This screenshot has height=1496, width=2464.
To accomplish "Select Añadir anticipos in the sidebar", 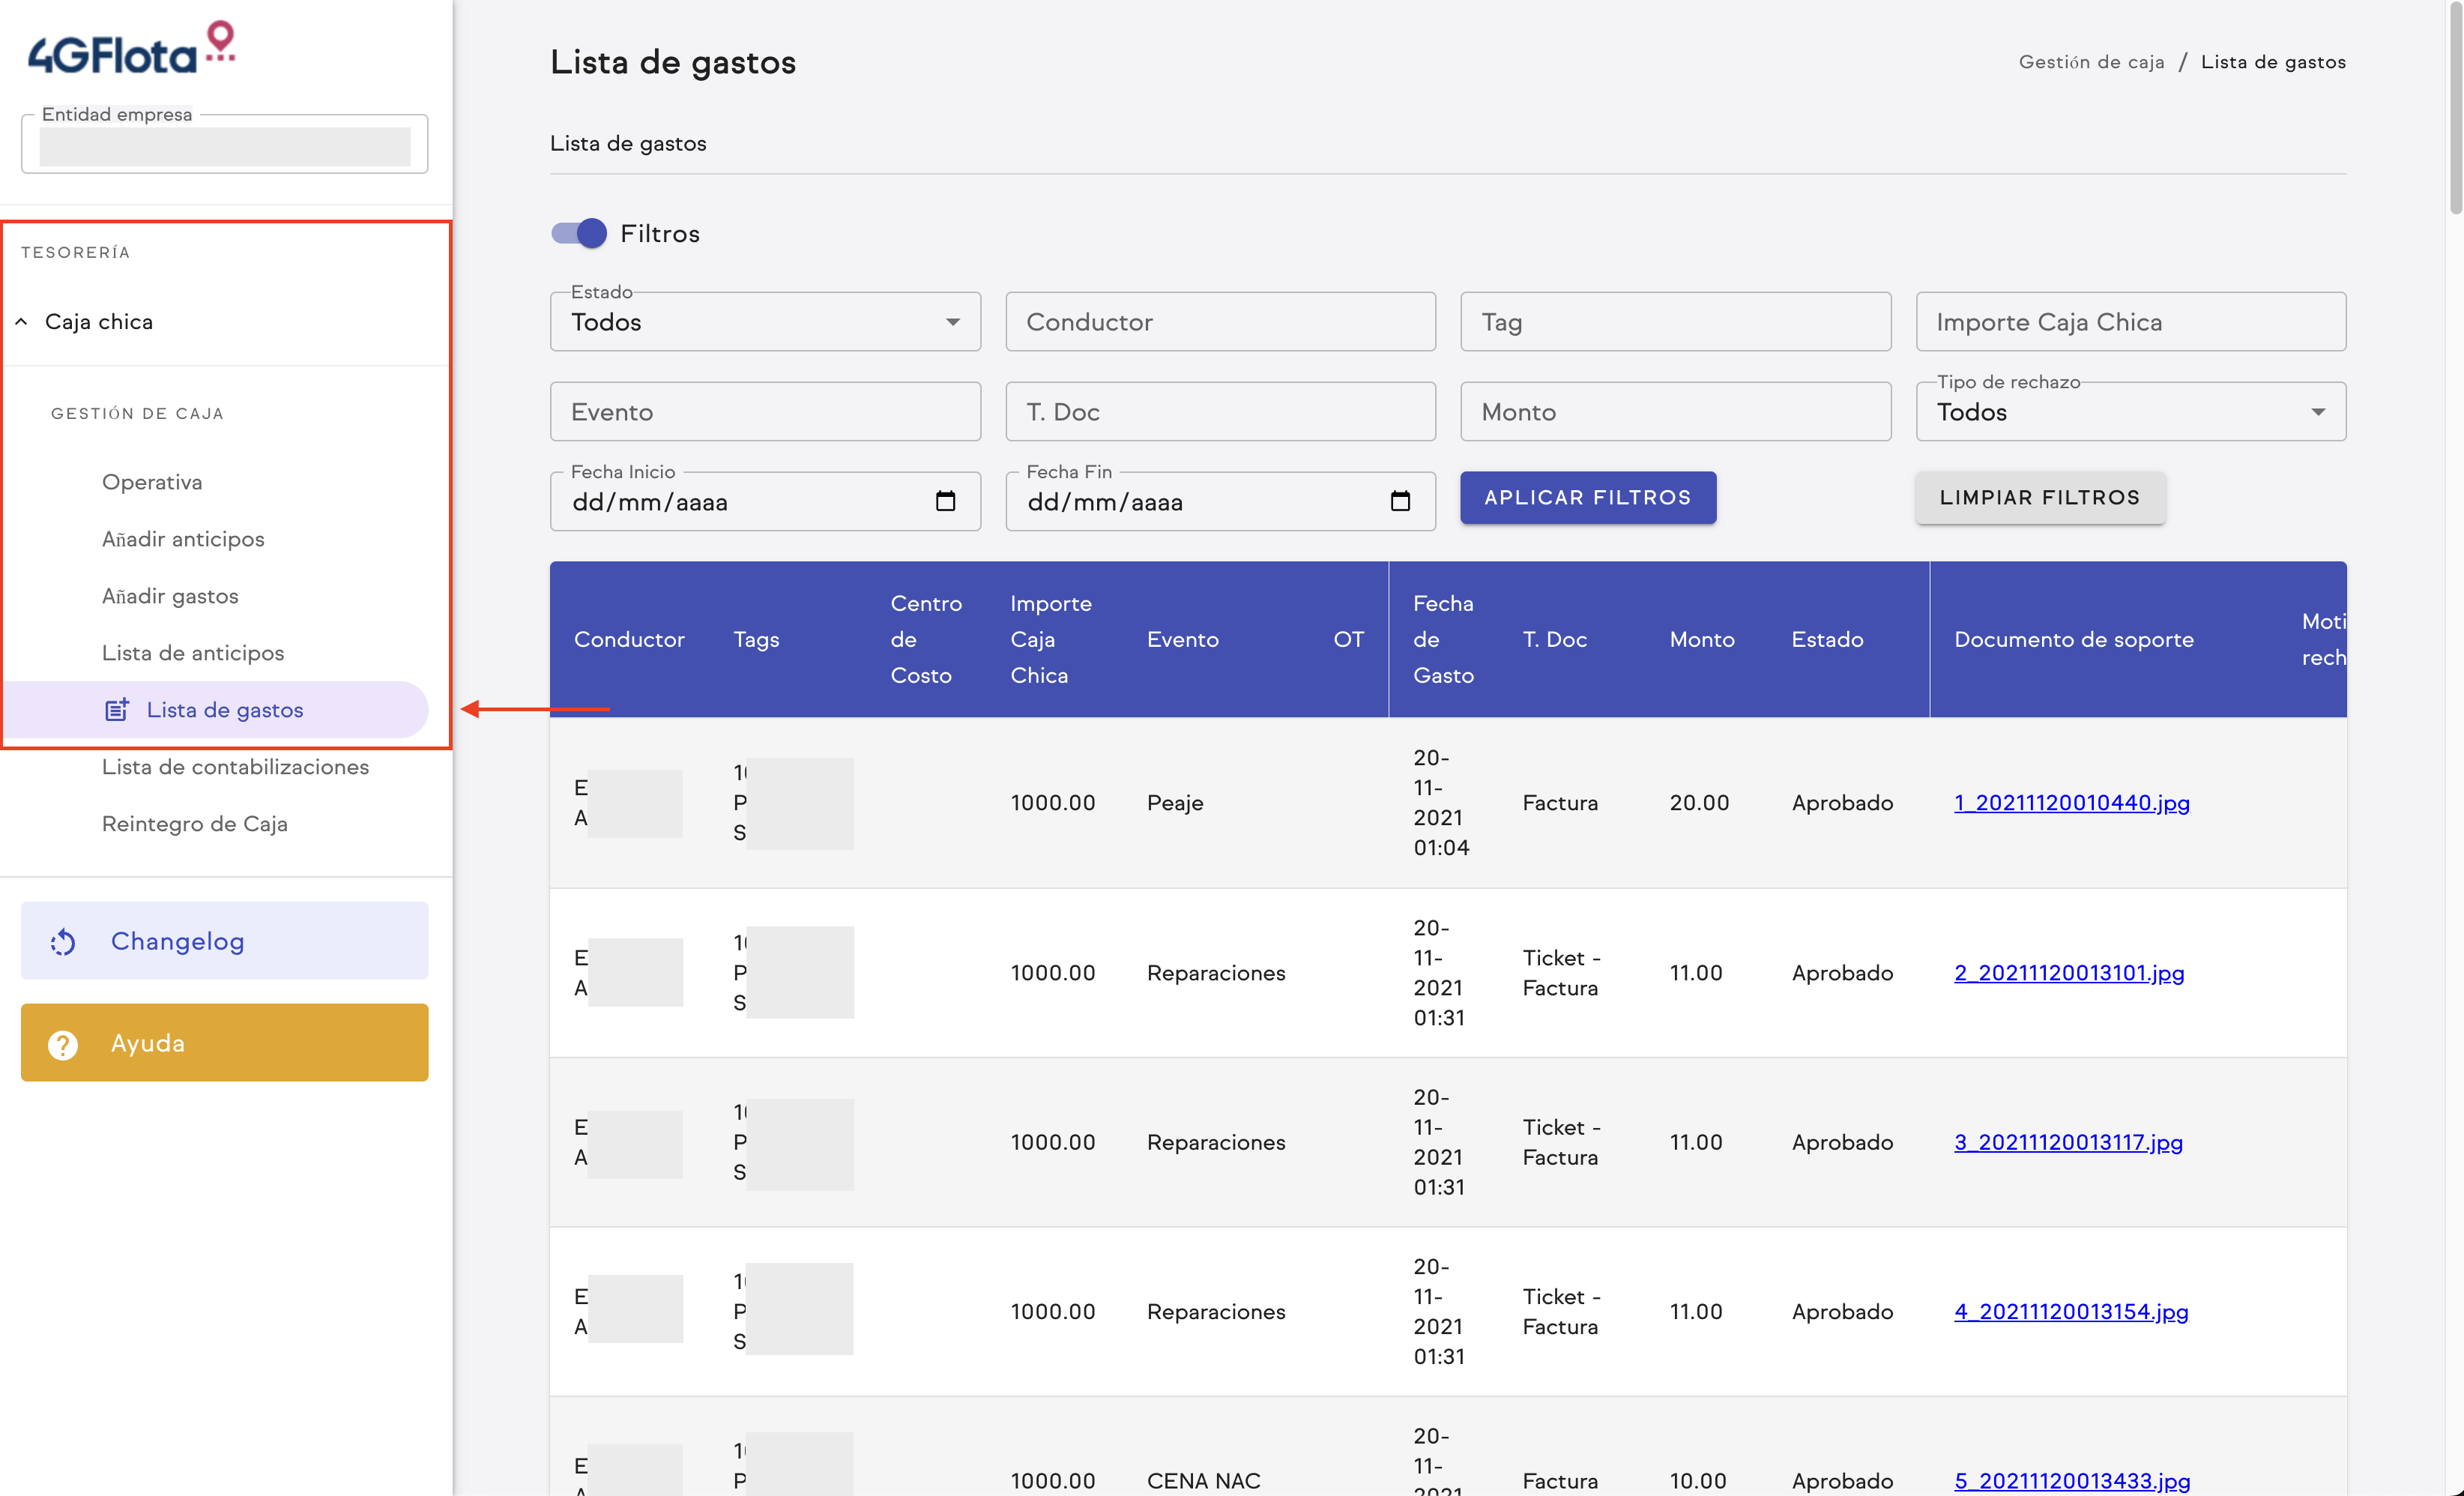I will (183, 538).
